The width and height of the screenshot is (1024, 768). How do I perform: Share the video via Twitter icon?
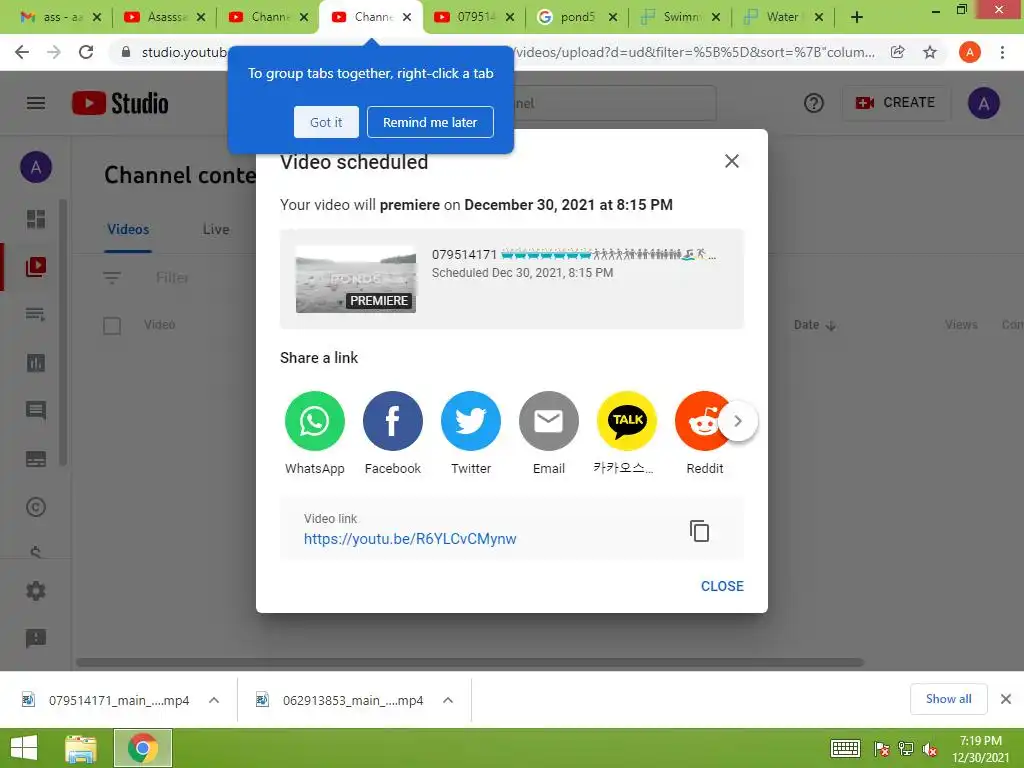click(471, 421)
